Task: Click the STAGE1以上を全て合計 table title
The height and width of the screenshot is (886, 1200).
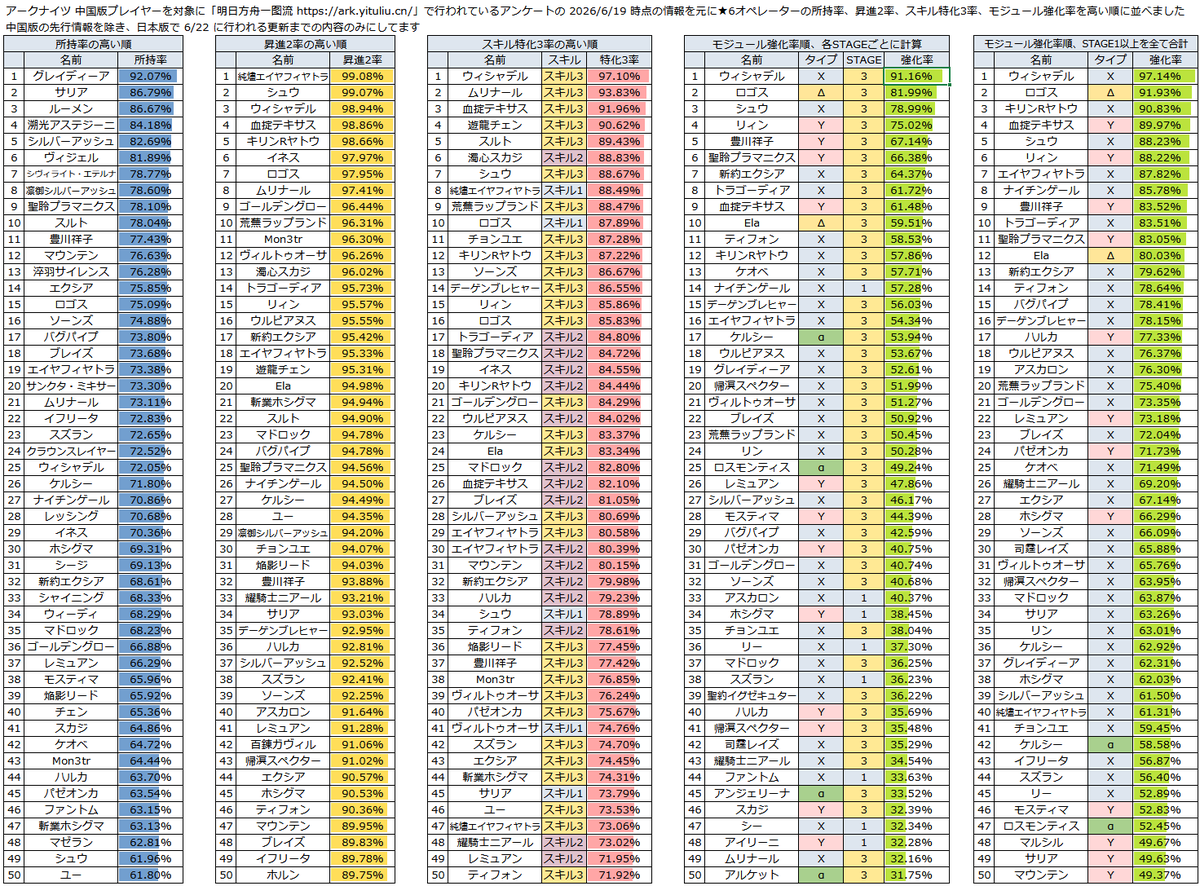Action: (x=1084, y=45)
